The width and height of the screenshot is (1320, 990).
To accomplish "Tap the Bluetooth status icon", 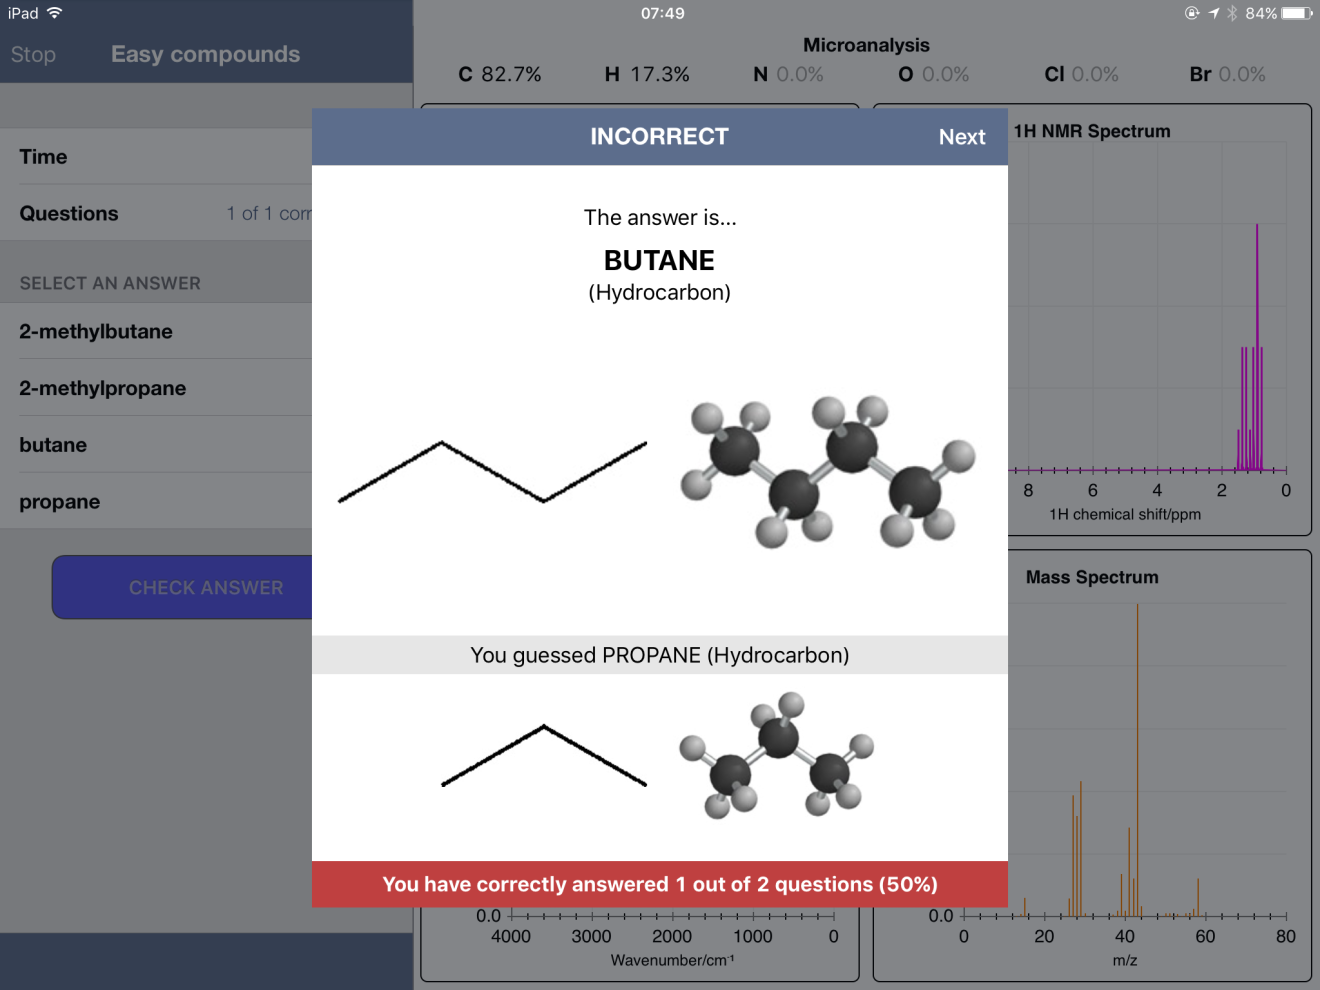I will [1232, 13].
